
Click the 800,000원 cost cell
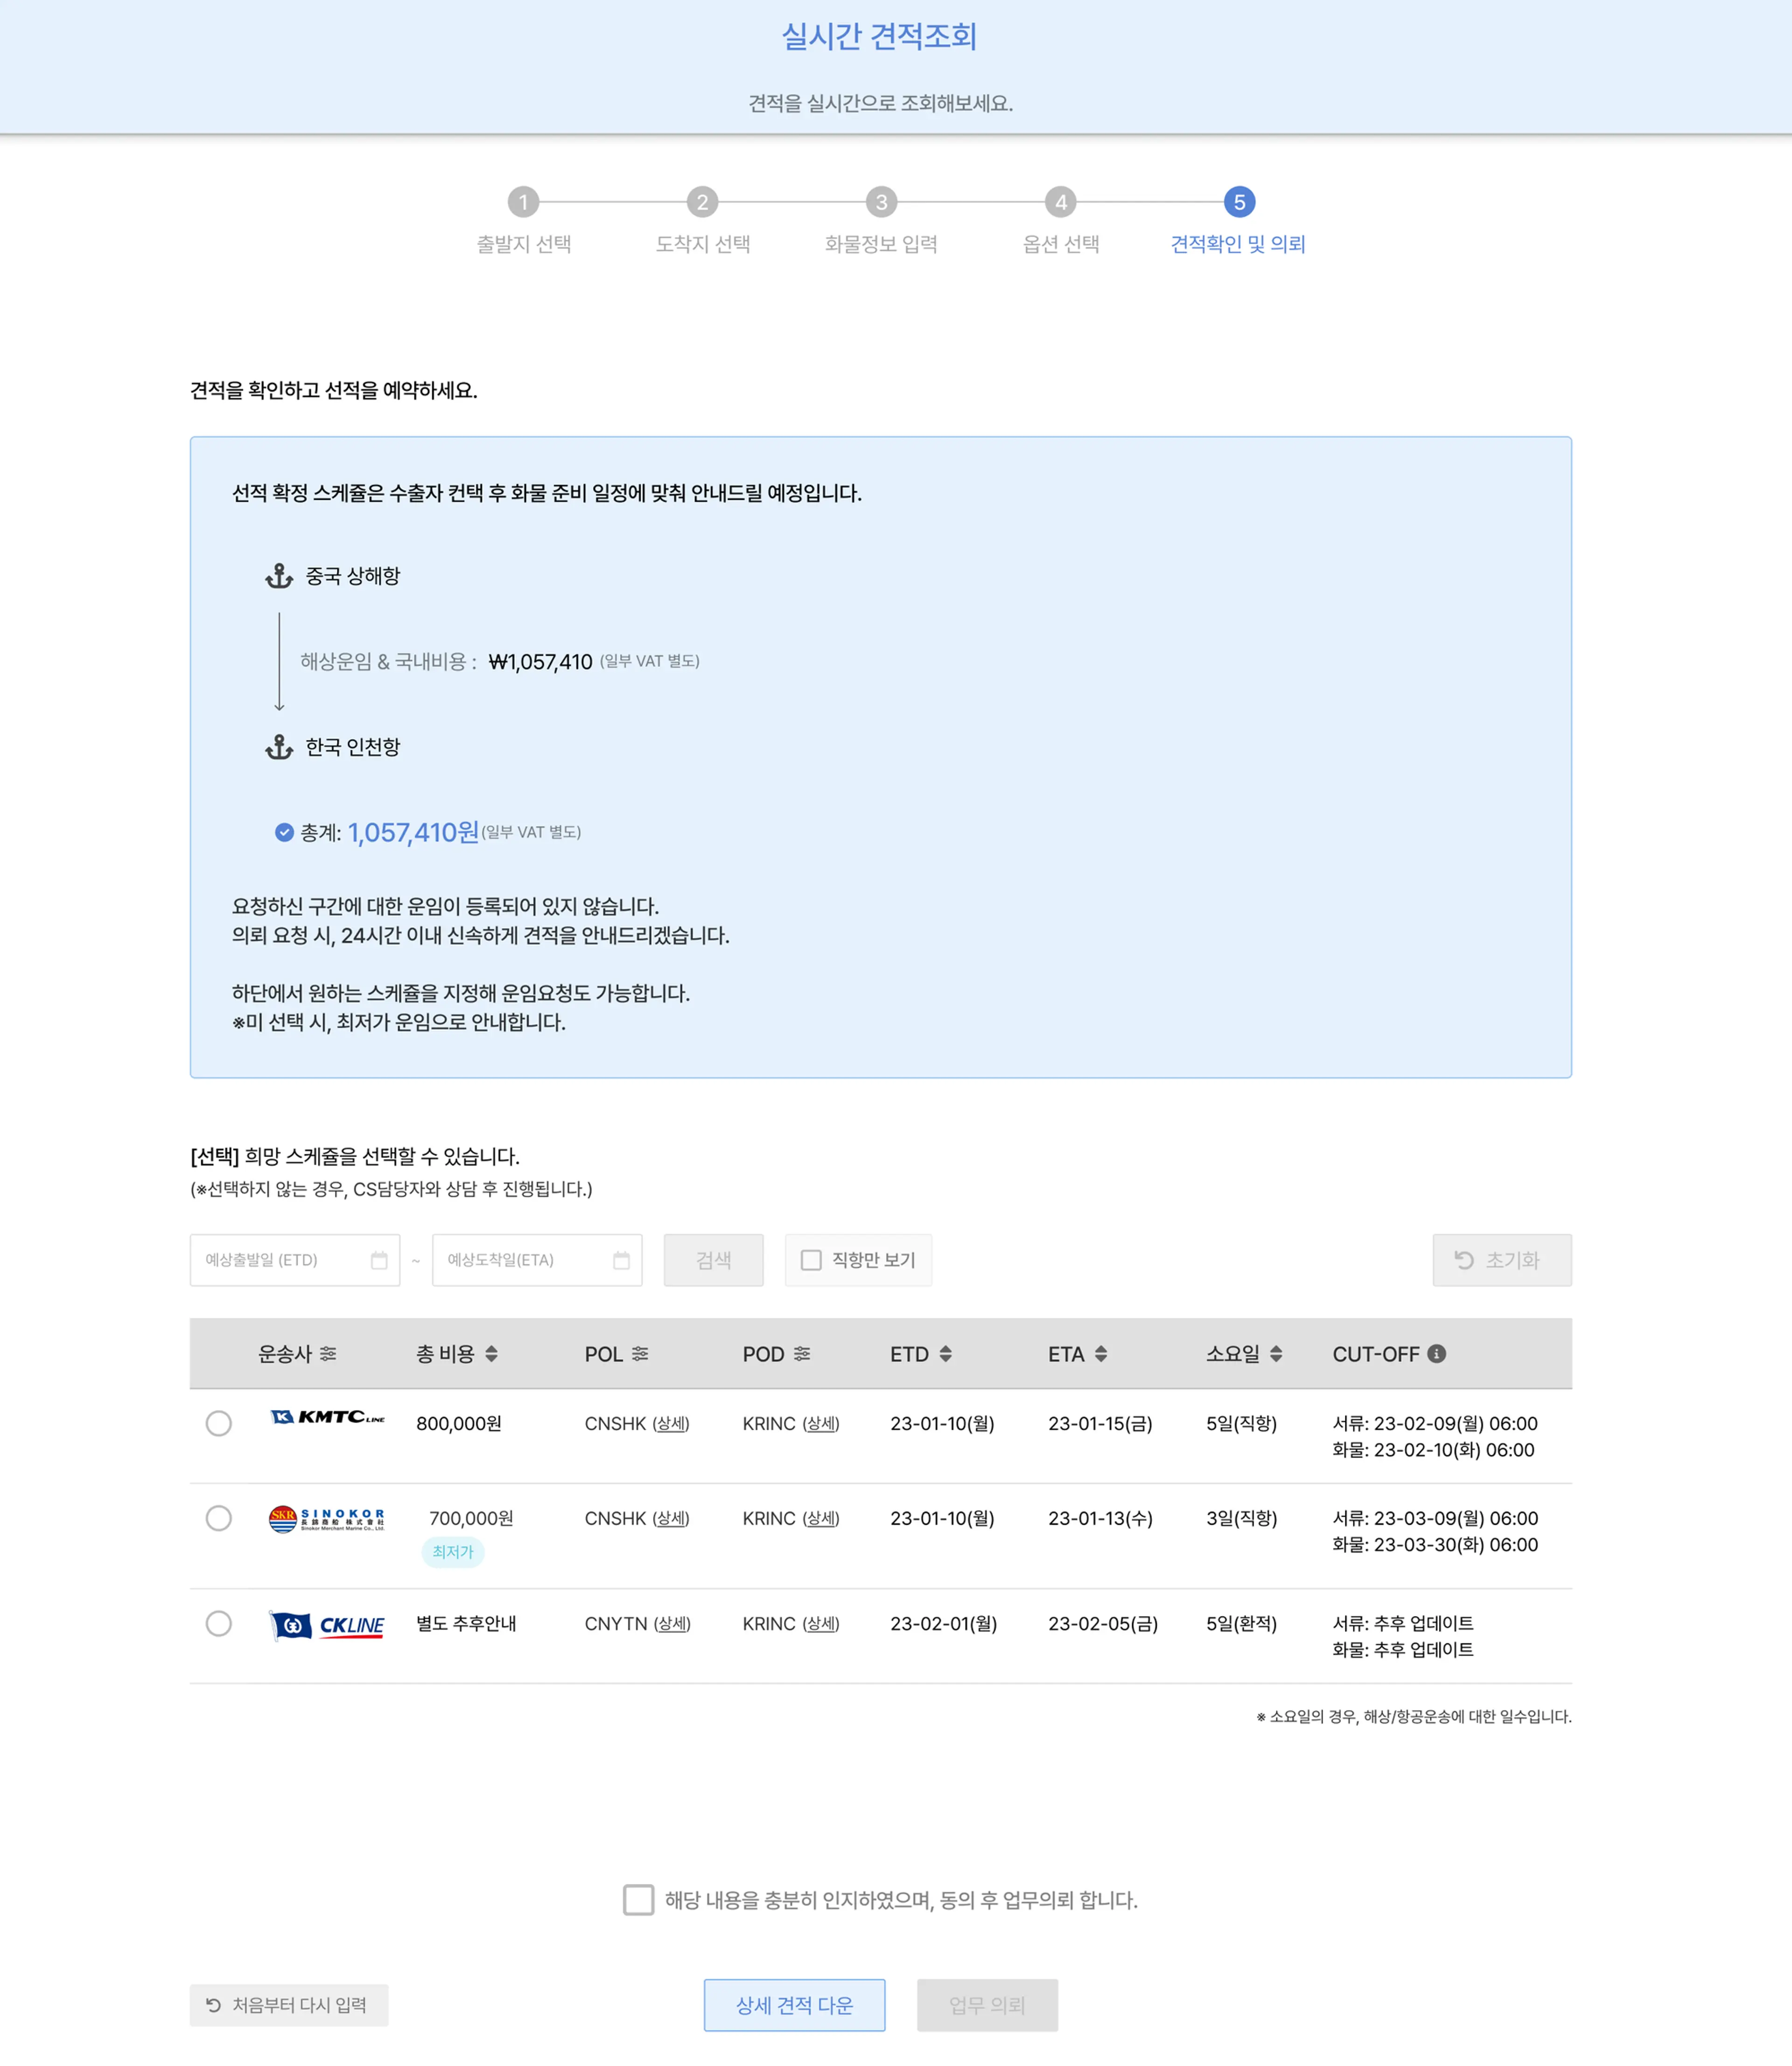click(x=459, y=1423)
